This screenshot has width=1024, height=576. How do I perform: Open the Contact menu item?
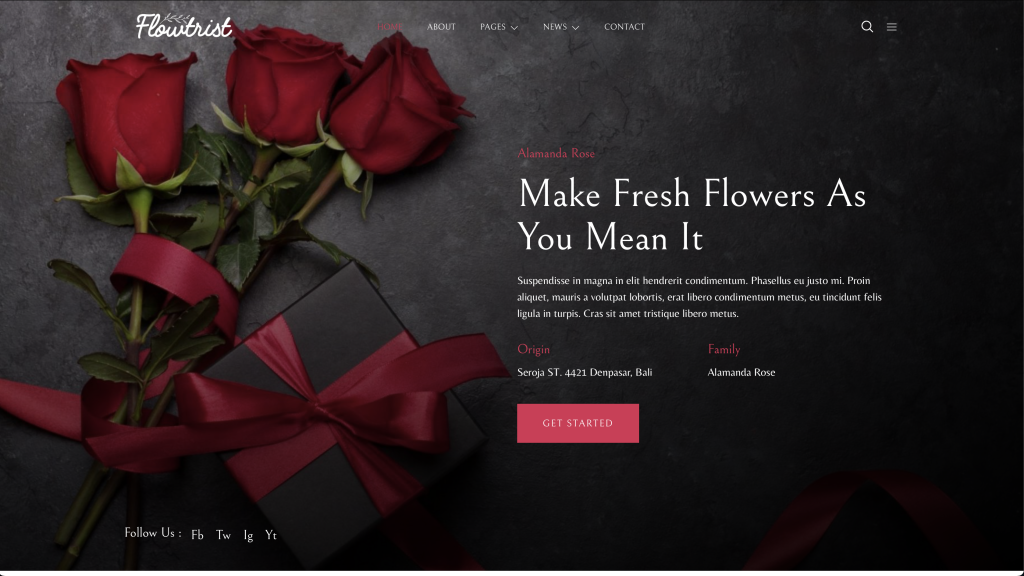(x=624, y=27)
